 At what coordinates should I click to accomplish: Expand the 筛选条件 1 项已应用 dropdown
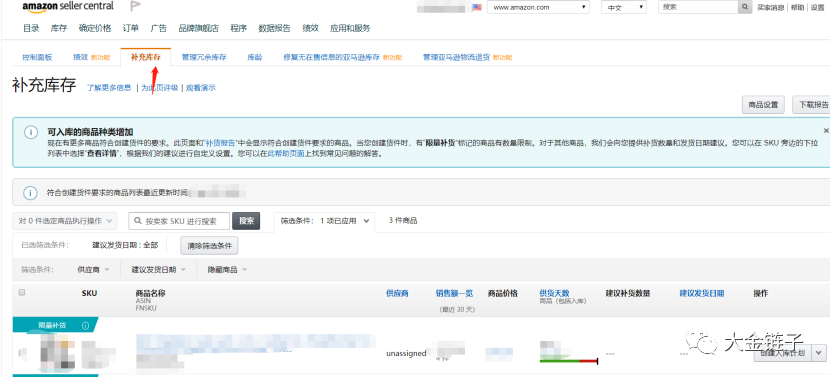point(324,221)
